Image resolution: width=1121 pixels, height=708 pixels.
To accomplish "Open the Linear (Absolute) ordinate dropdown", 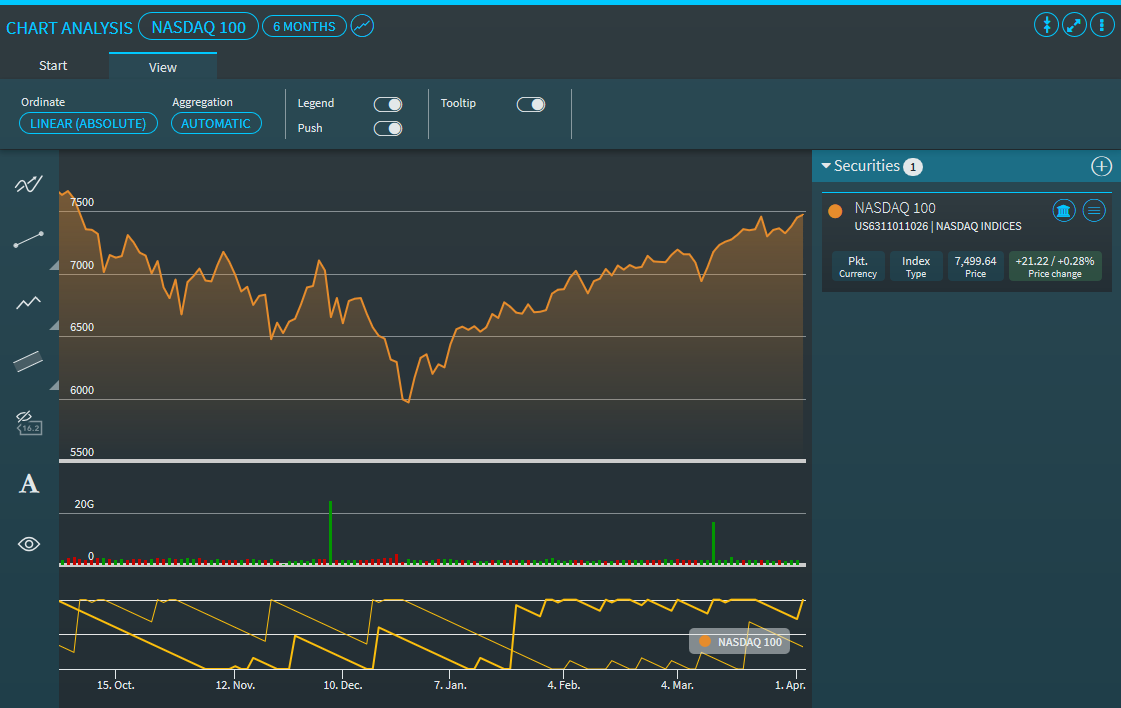I will pos(88,123).
